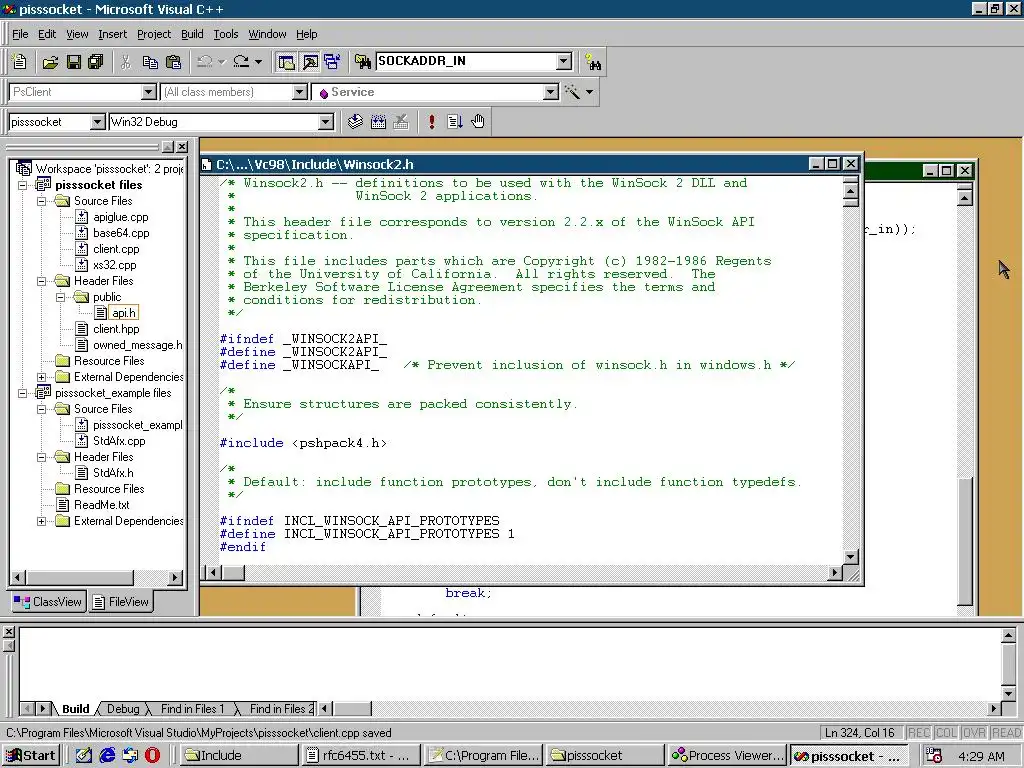This screenshot has width=1024, height=768.
Task: Select StdAfx.h in the file tree
Action: (113, 473)
